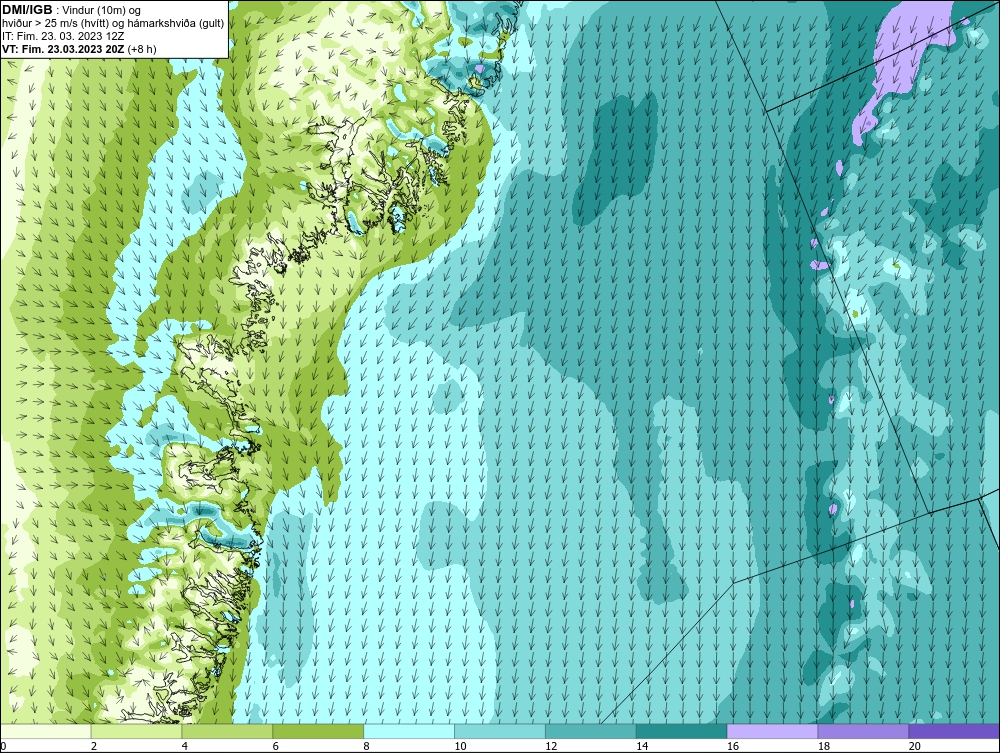Click the pale yellow 0–2 m/s legend swatch
The image size is (1000, 753).
pyautogui.click(x=46, y=731)
